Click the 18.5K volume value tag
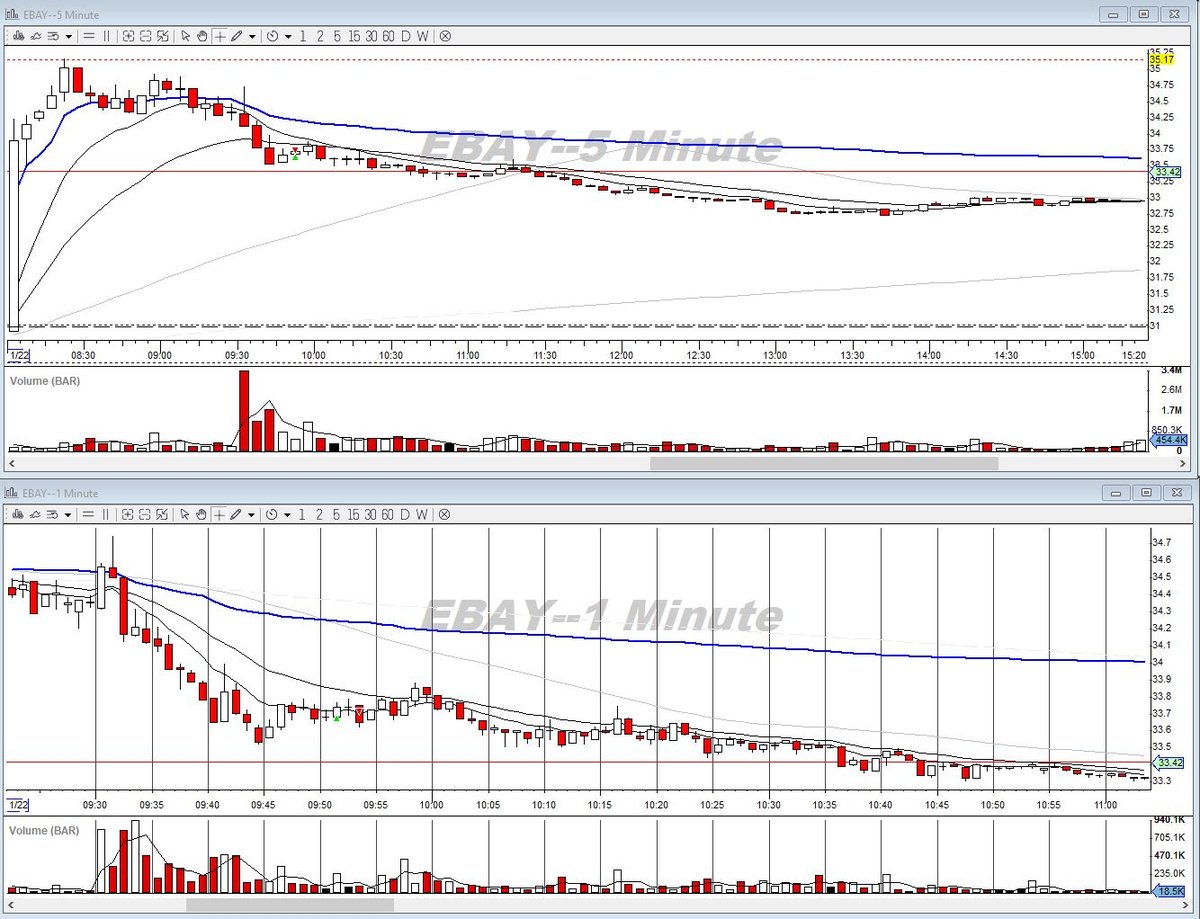Screen dimensions: 1200x919 (1170, 890)
